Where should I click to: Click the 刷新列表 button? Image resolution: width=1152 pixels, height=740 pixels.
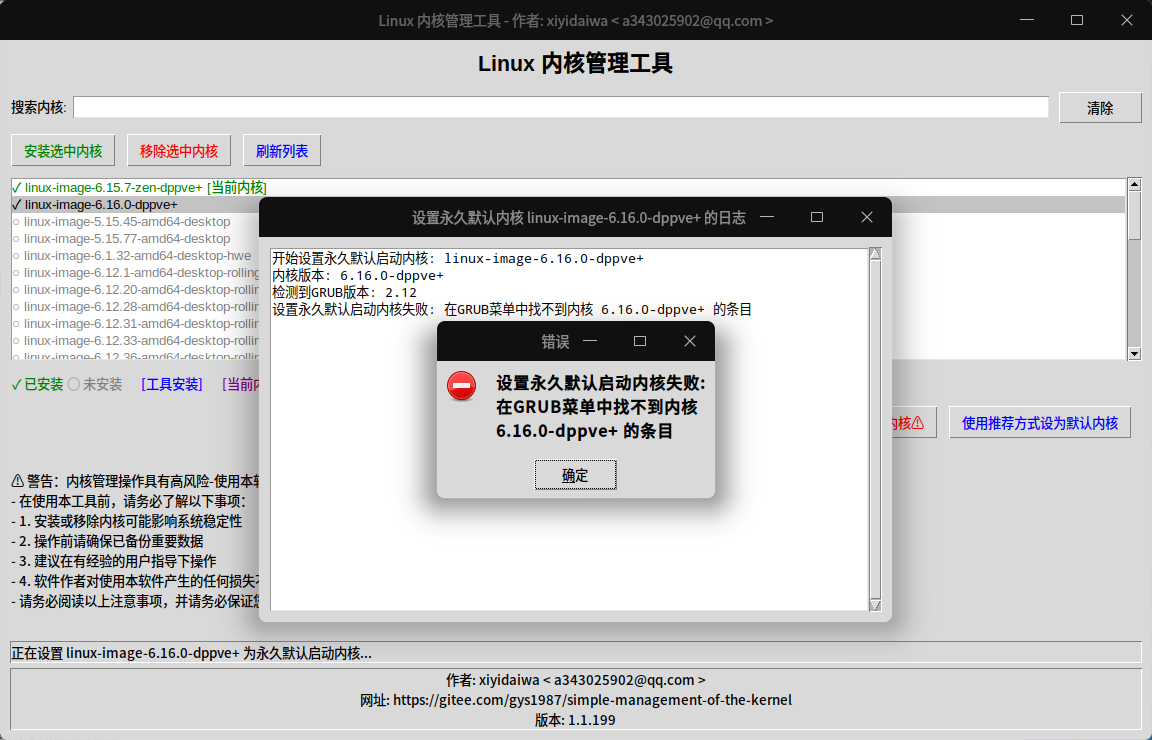pyautogui.click(x=281, y=151)
